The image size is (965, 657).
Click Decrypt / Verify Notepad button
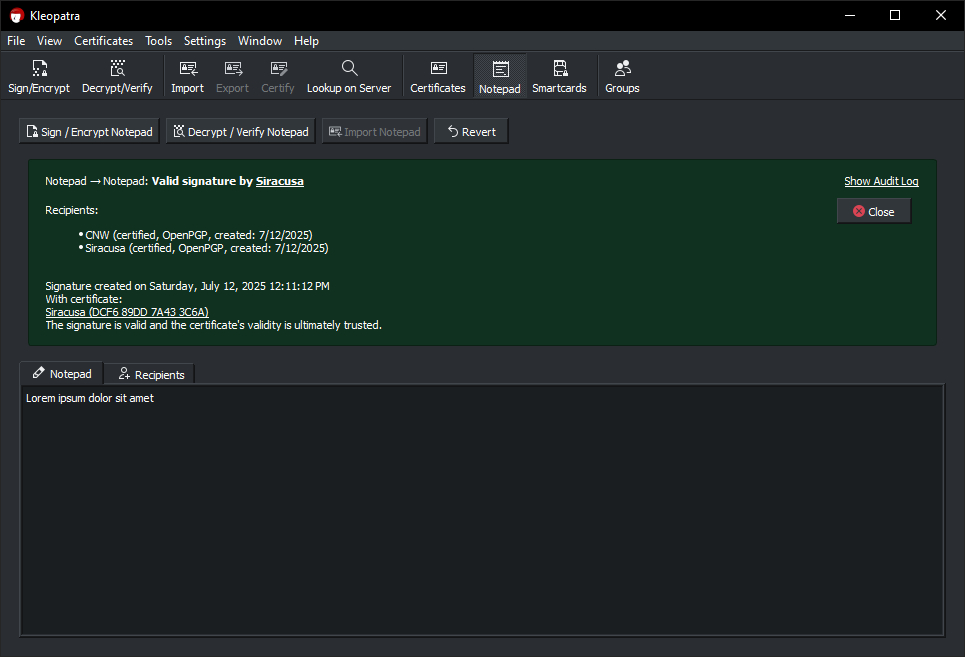(241, 132)
